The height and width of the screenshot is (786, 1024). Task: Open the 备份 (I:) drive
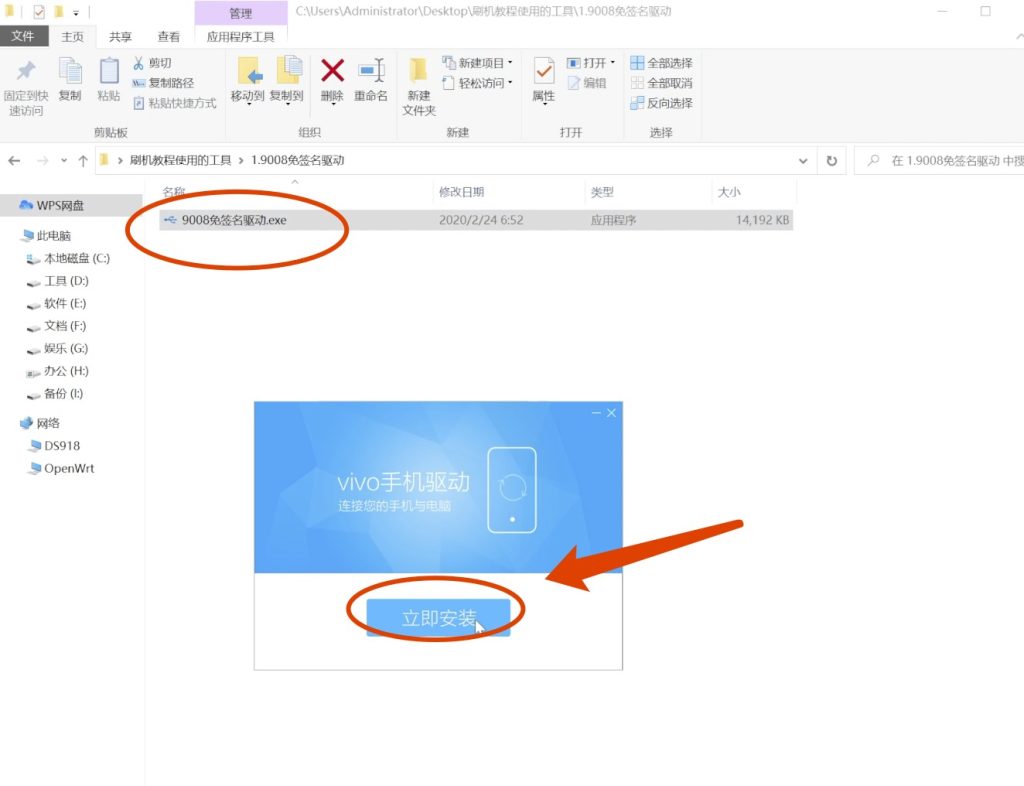[x=63, y=394]
